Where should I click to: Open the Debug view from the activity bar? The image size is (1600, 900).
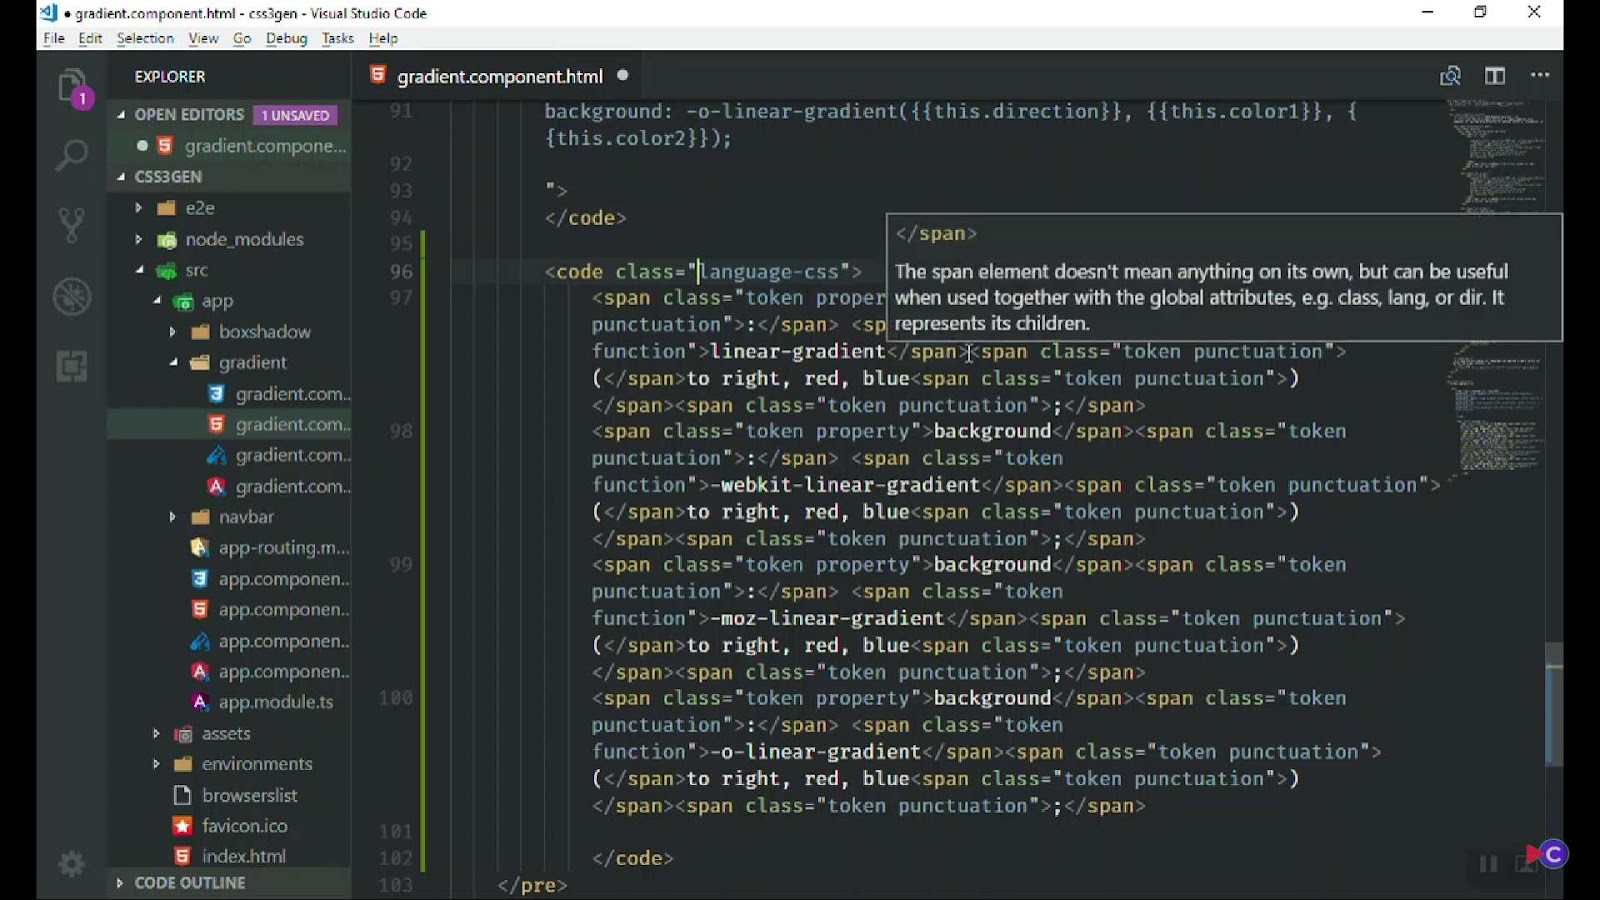pyautogui.click(x=70, y=296)
